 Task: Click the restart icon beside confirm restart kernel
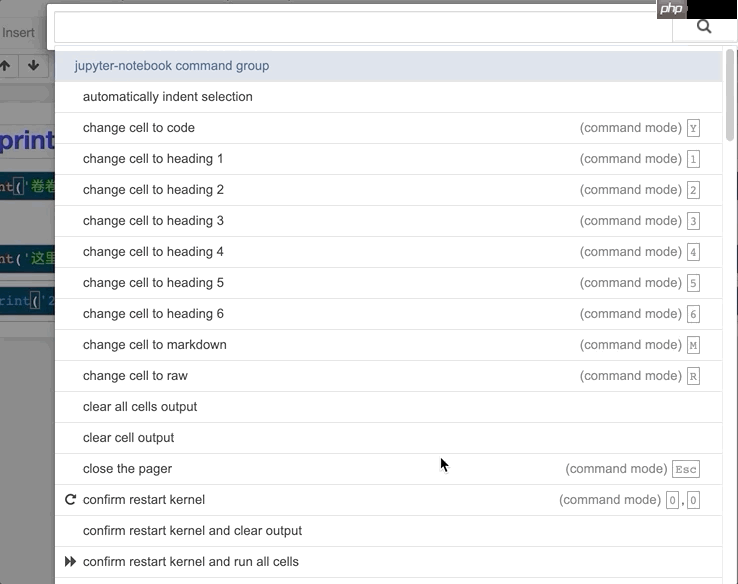(x=70, y=500)
